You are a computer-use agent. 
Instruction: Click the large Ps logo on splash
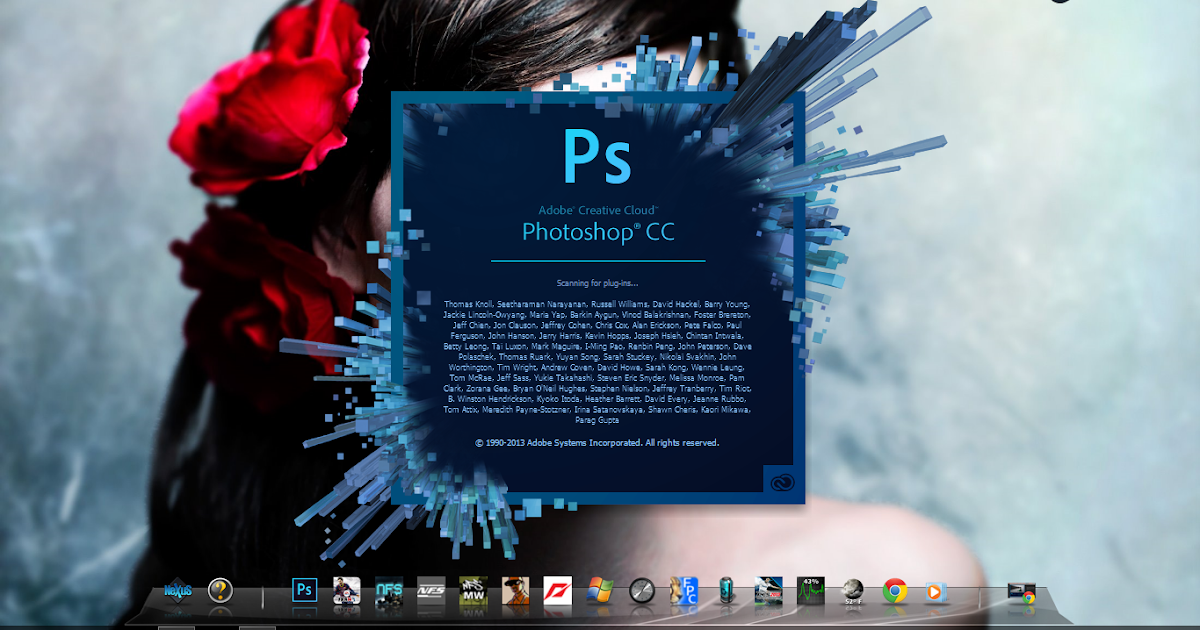(x=597, y=156)
